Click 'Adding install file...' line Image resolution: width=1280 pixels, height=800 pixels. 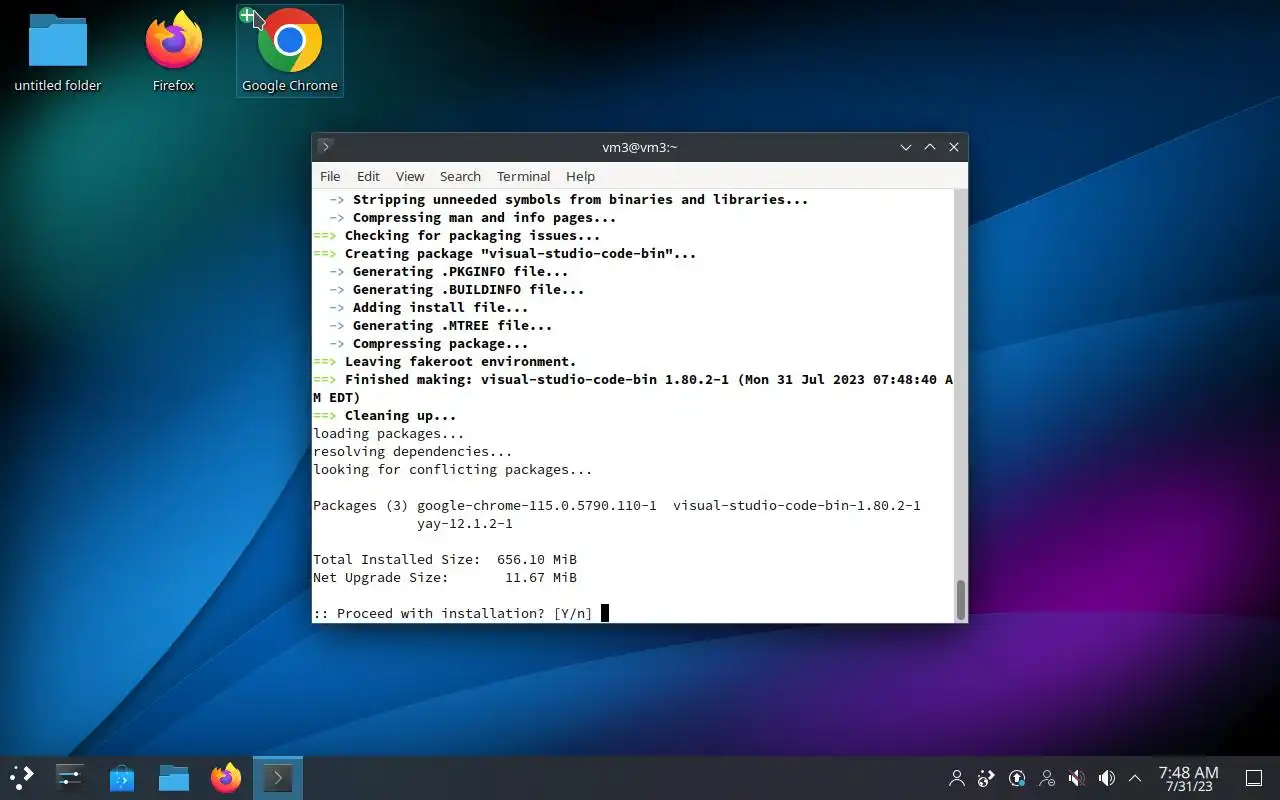428,307
